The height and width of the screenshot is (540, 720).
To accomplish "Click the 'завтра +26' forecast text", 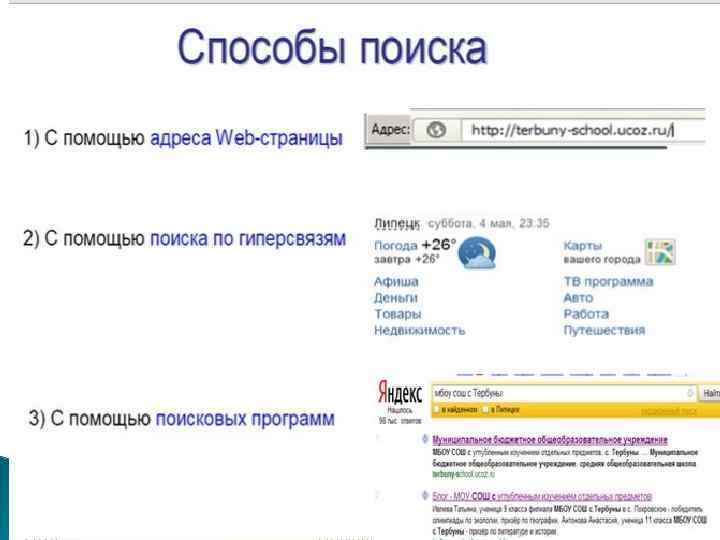I will [x=406, y=259].
